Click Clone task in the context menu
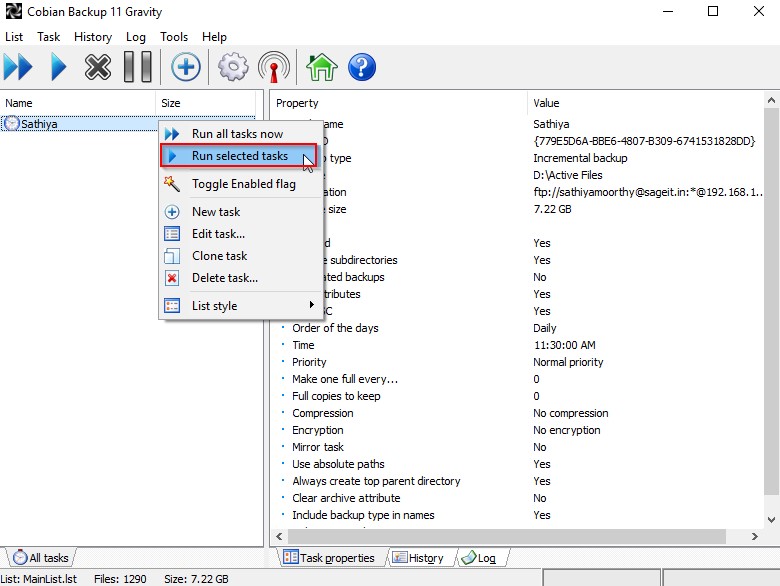 tap(219, 256)
